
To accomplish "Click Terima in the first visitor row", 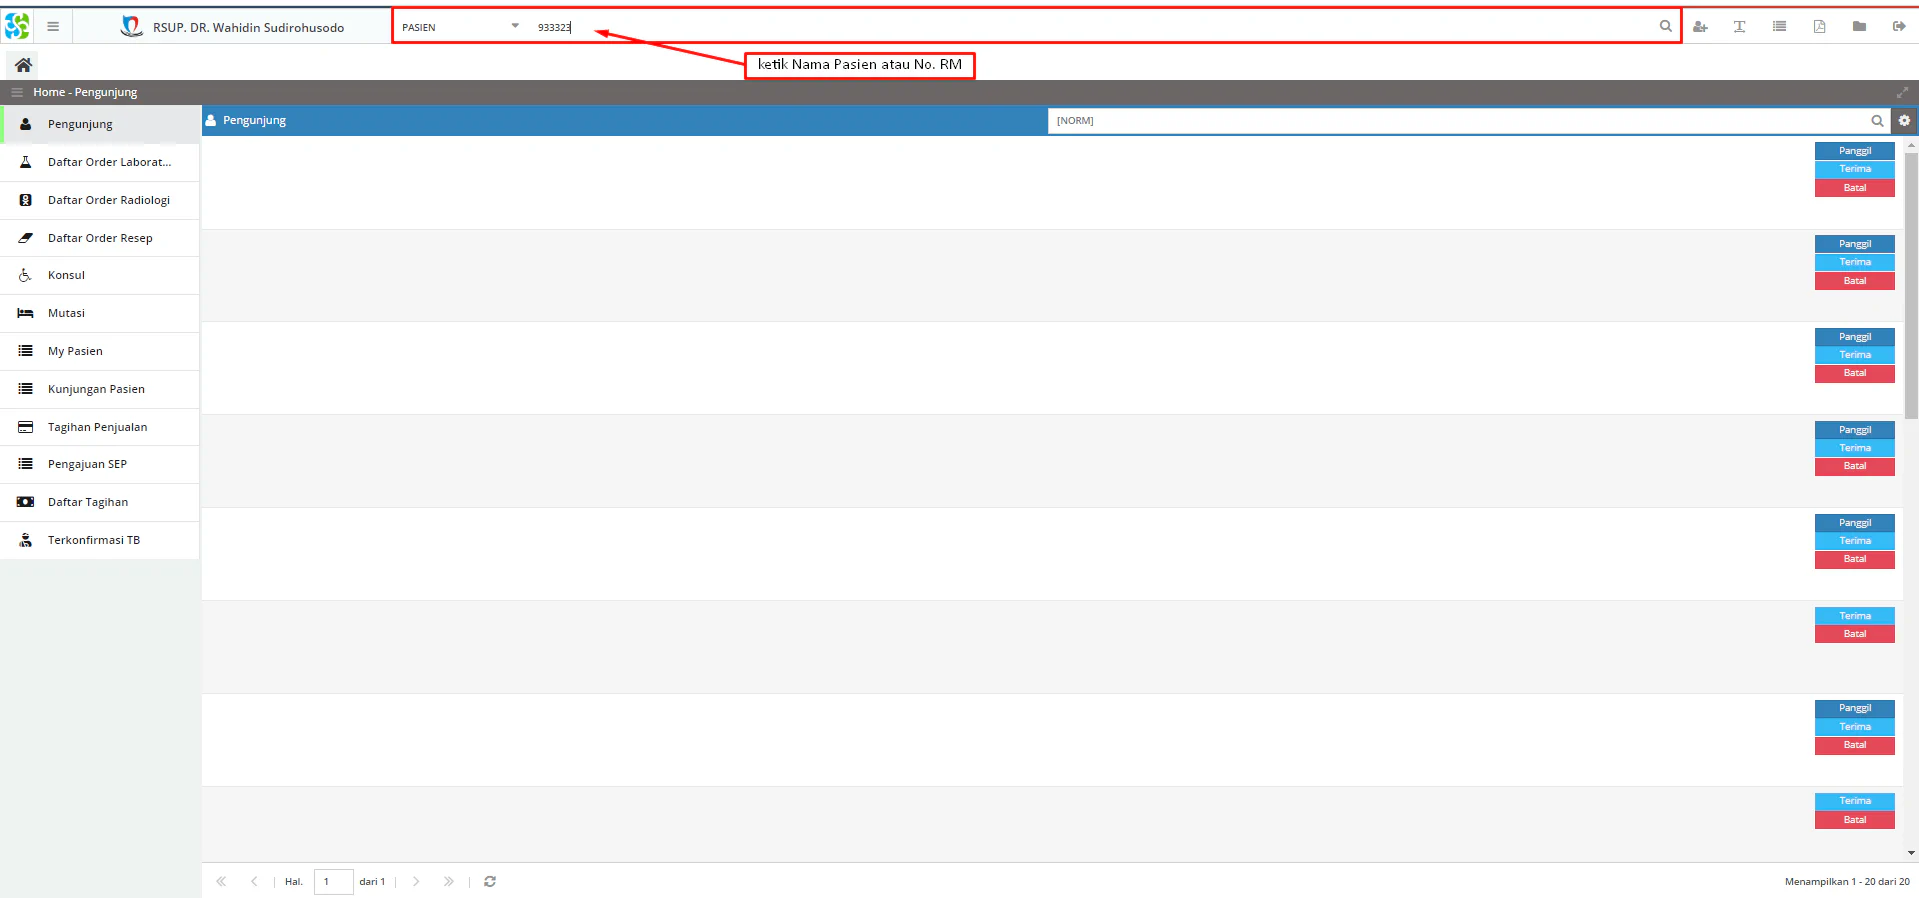I will 1855,169.
